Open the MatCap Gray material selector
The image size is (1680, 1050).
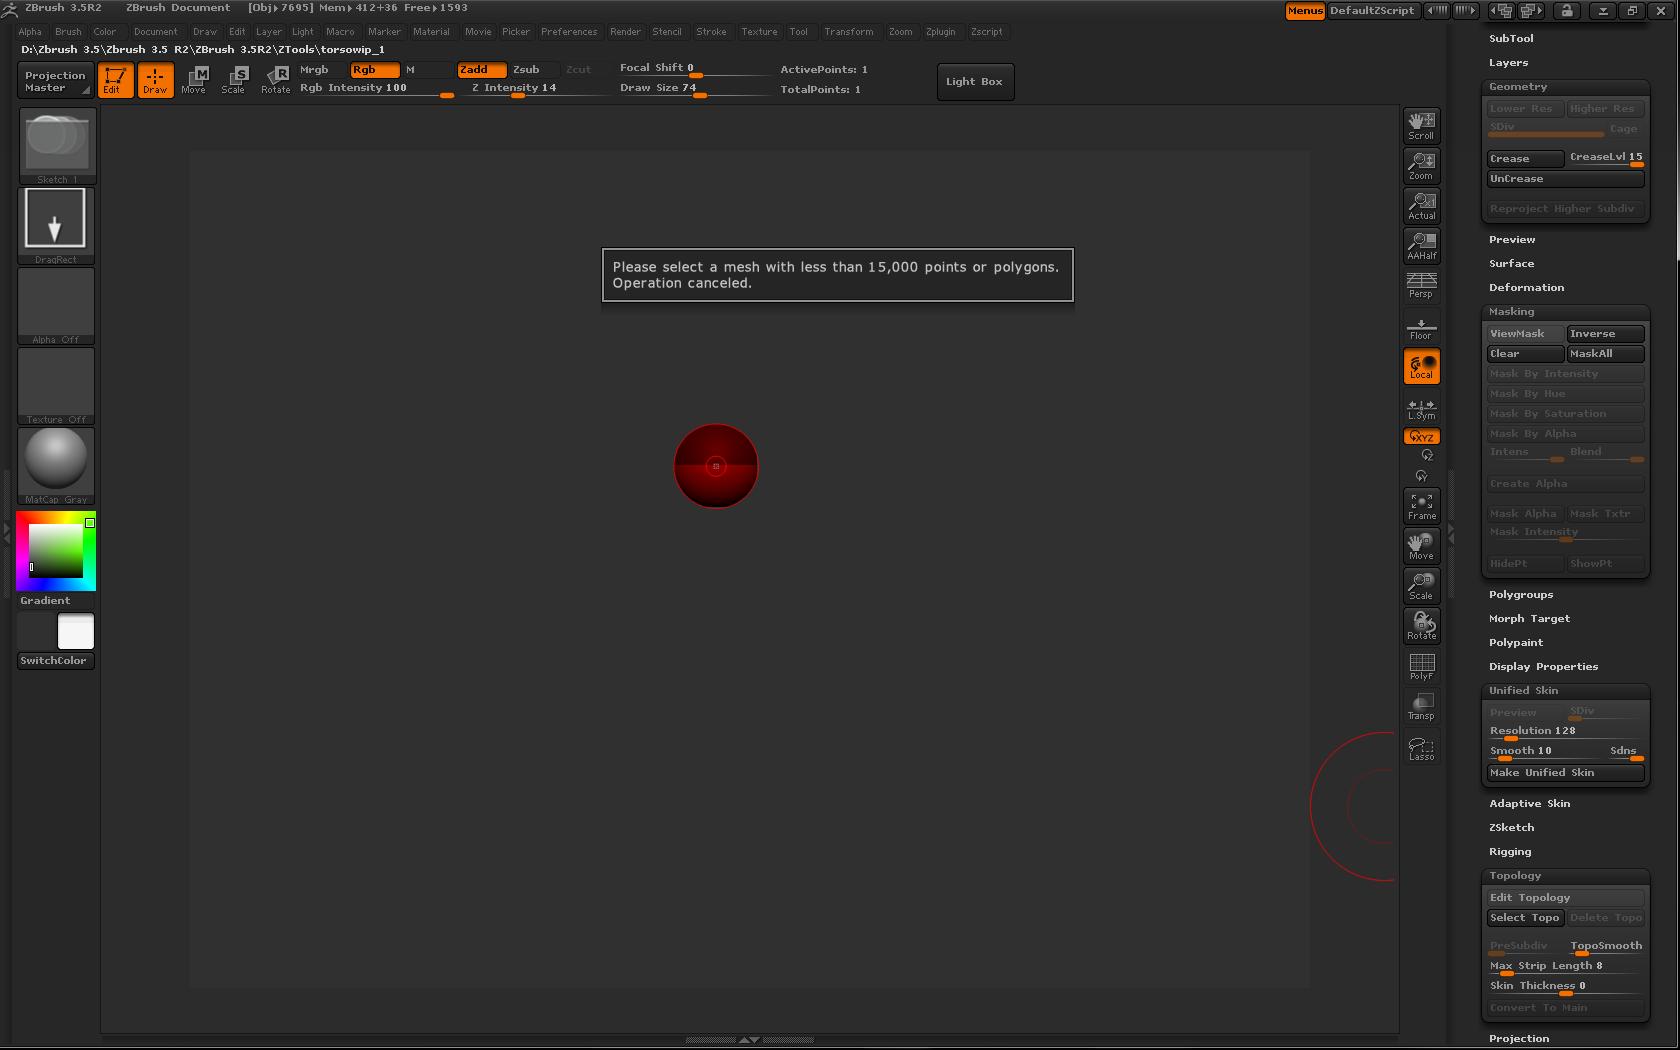pyautogui.click(x=56, y=466)
